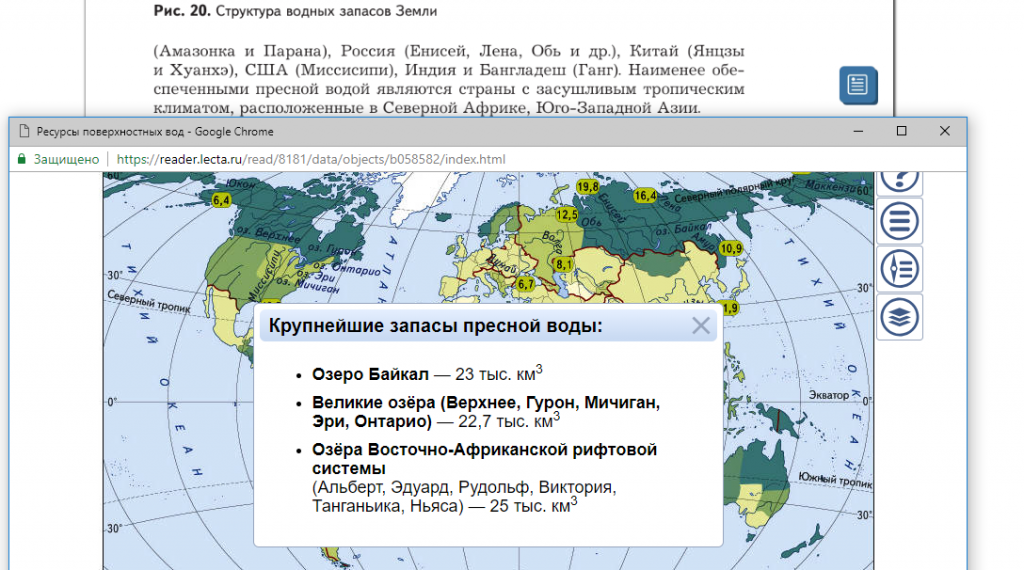Click the popup title Крупнейшие запасы пресной воды
This screenshot has height=570, width=1024.
pyautogui.click(x=436, y=325)
